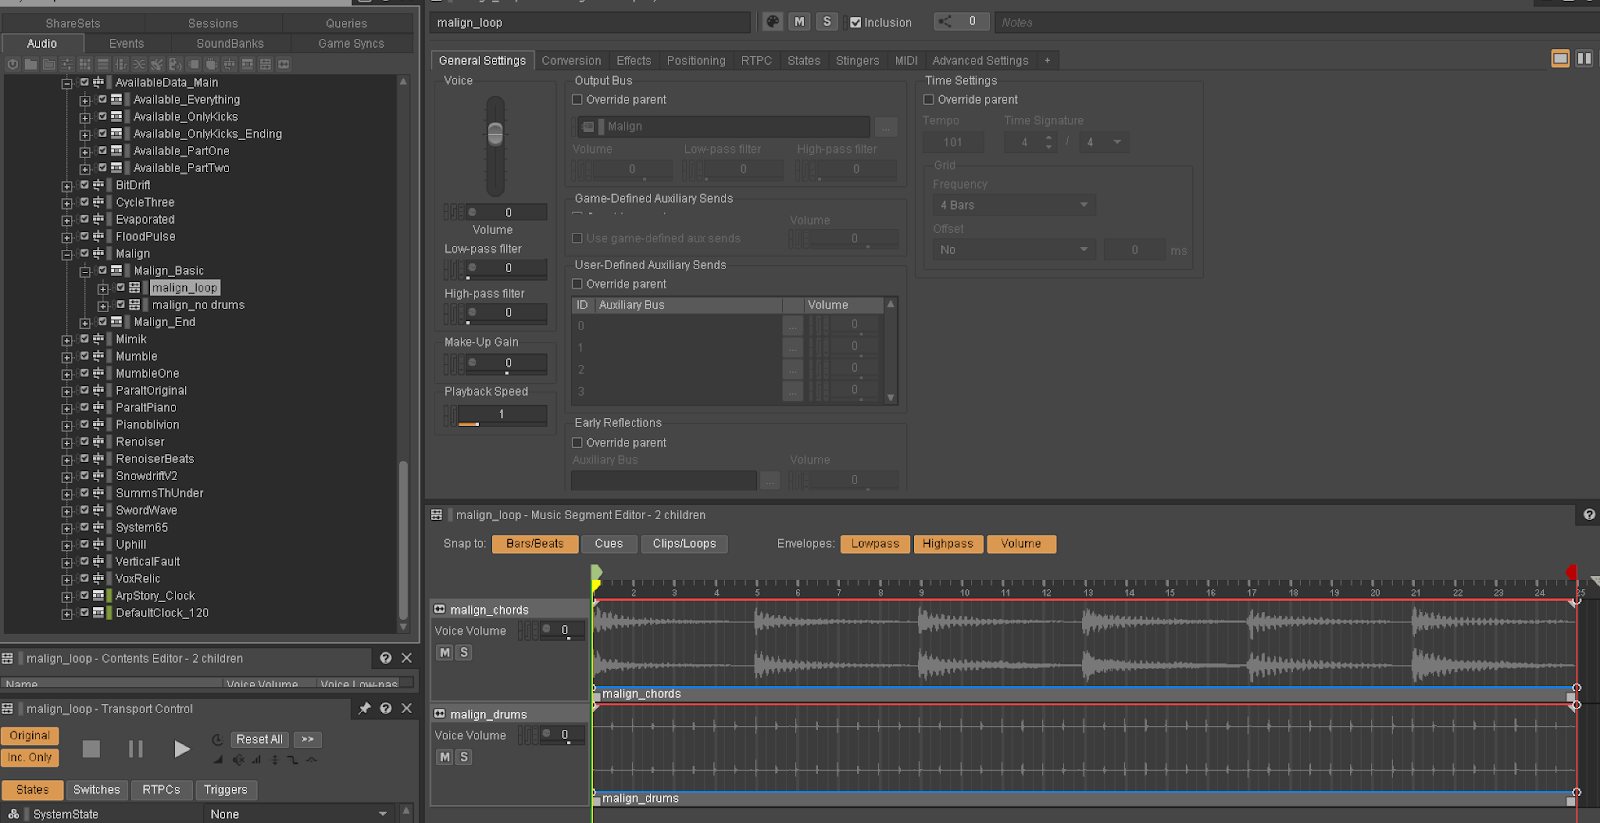Click the malign_drums track icon
The width and height of the screenshot is (1600, 823).
click(x=439, y=714)
